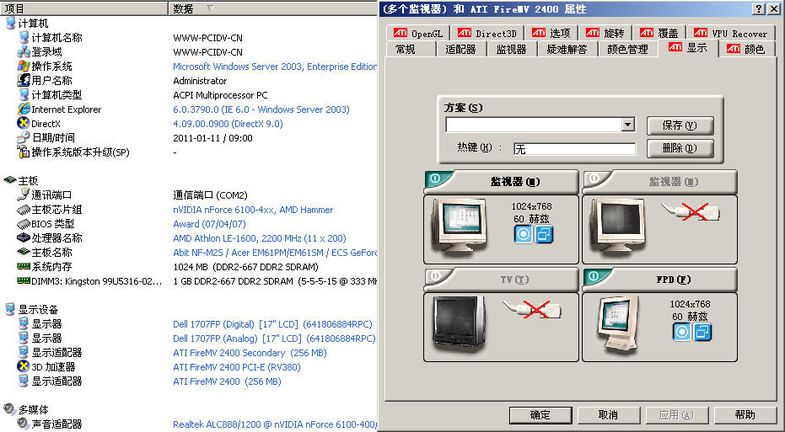The width and height of the screenshot is (785, 432).
Task: Click the 用户名称 user icon
Action: pos(24,80)
